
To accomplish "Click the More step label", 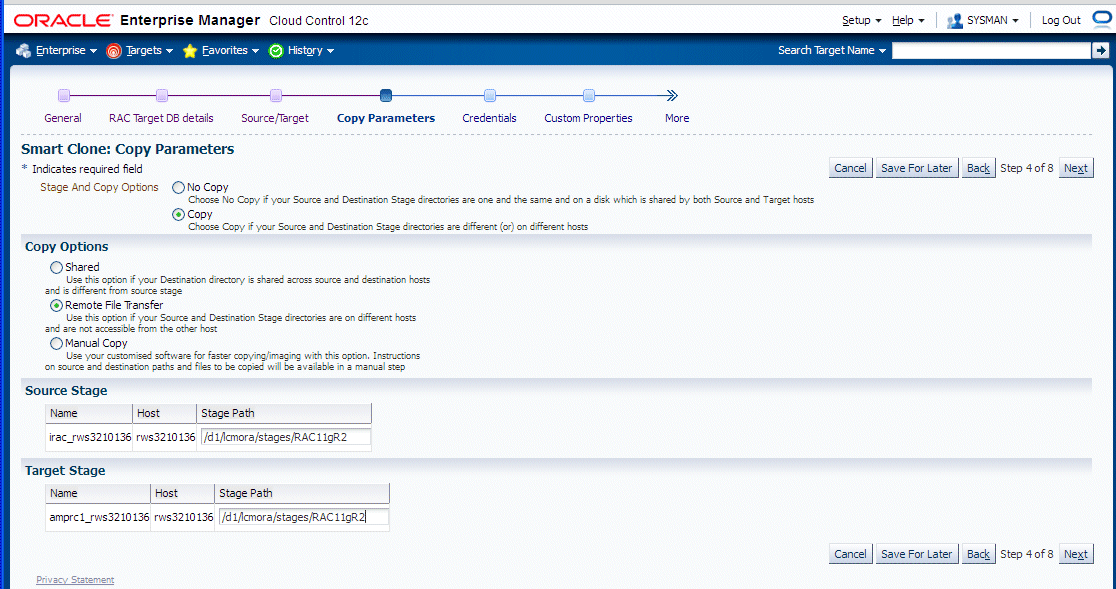I will pyautogui.click(x=677, y=118).
